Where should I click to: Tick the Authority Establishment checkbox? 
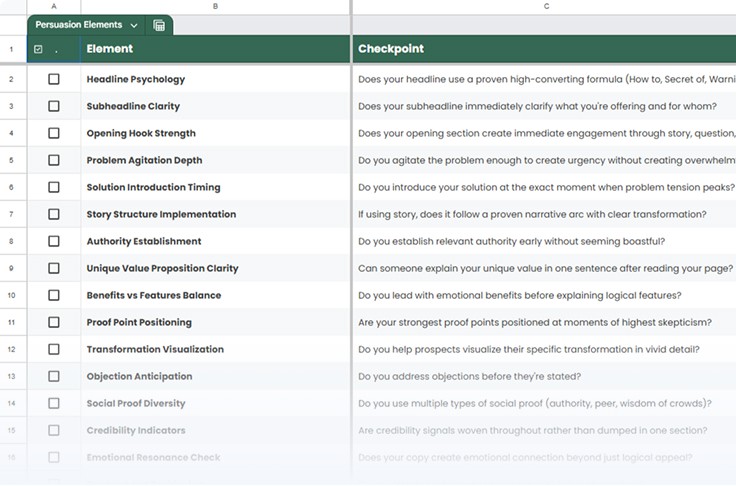tap(54, 241)
